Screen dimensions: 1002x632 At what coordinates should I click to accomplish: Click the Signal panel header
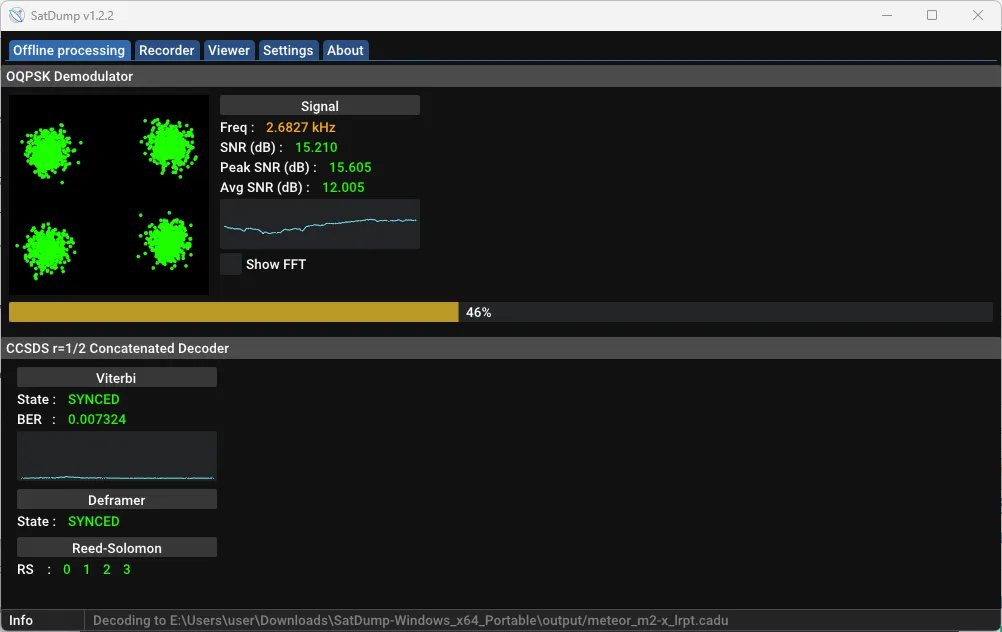320,105
